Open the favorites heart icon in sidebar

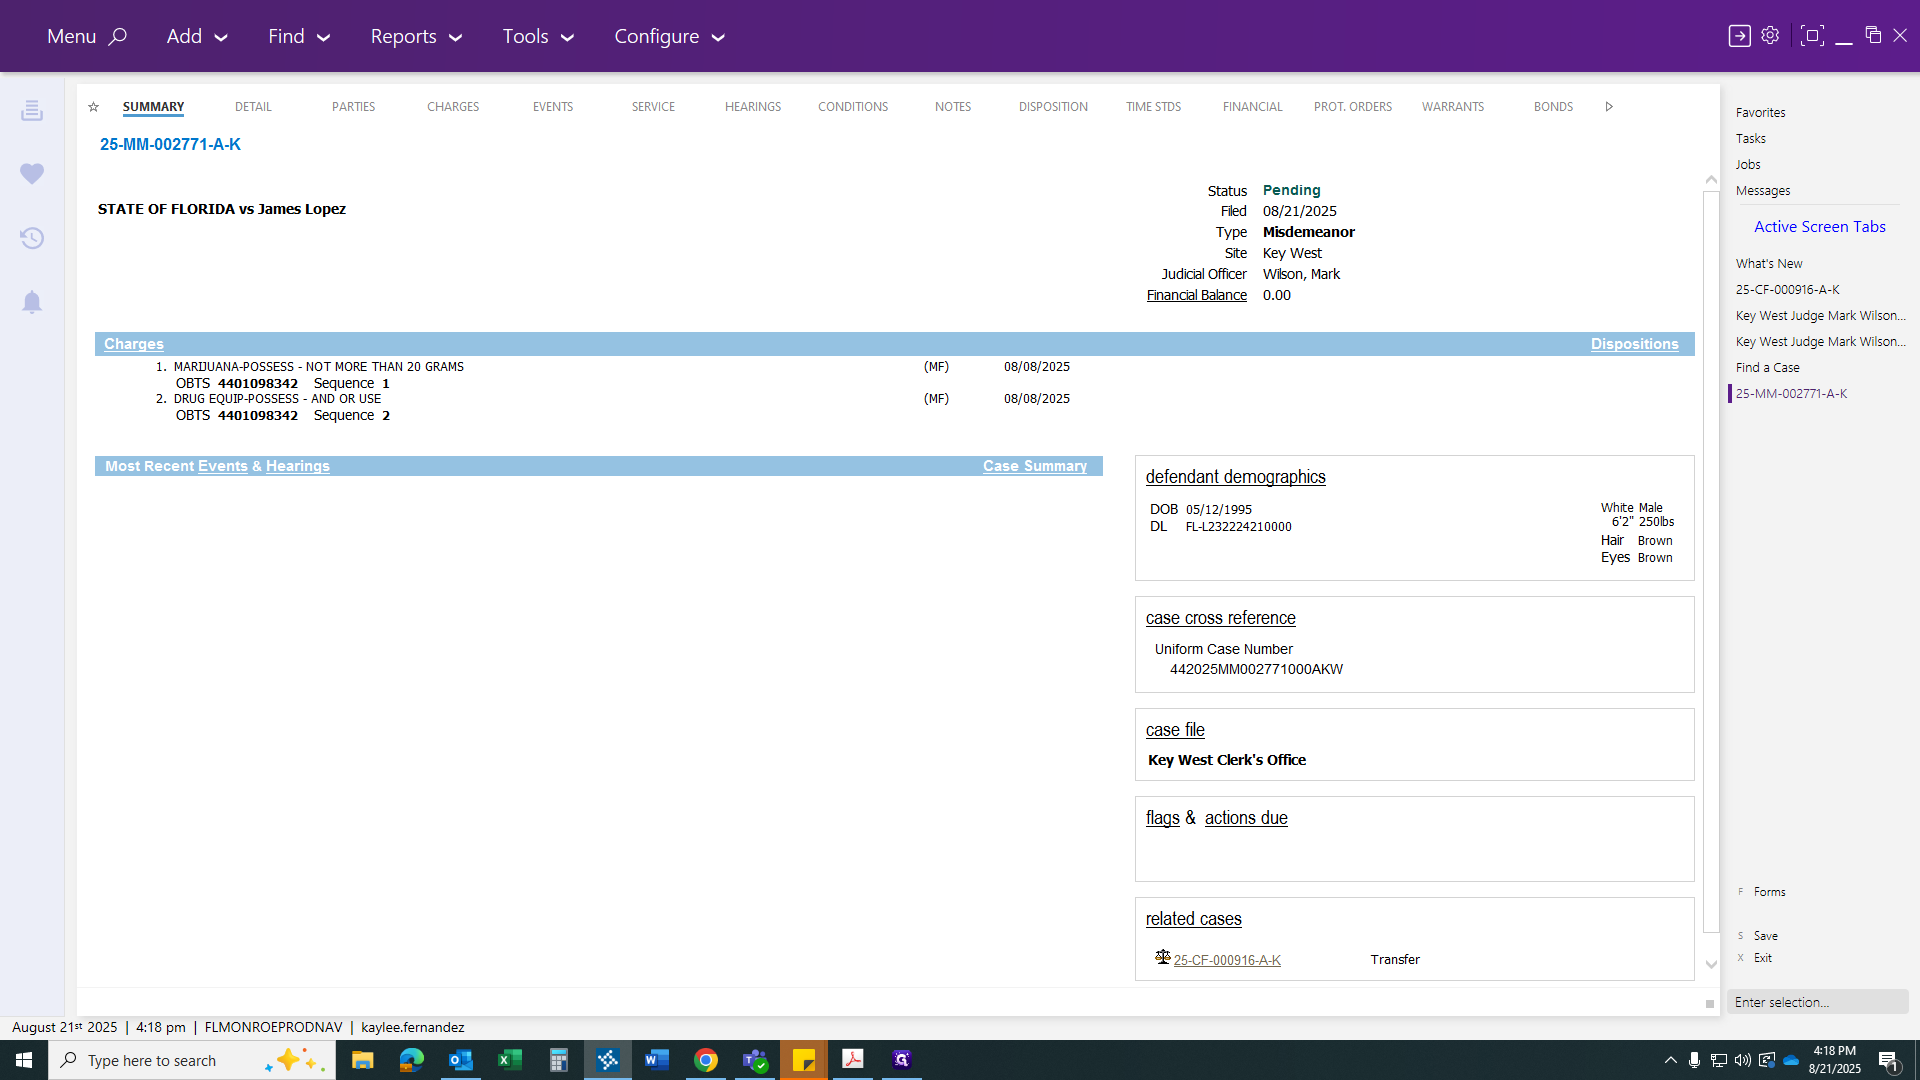pyautogui.click(x=32, y=174)
